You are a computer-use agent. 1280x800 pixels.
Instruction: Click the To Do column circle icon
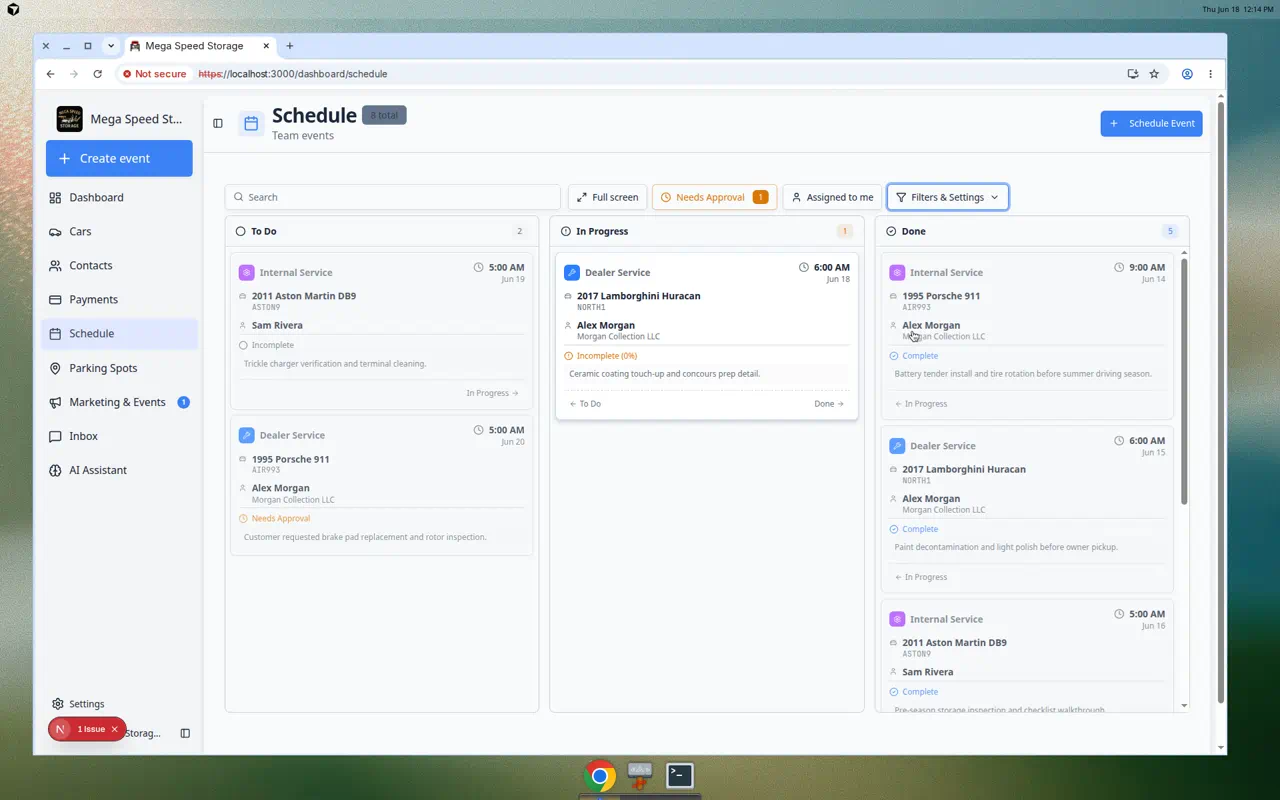click(x=240, y=231)
